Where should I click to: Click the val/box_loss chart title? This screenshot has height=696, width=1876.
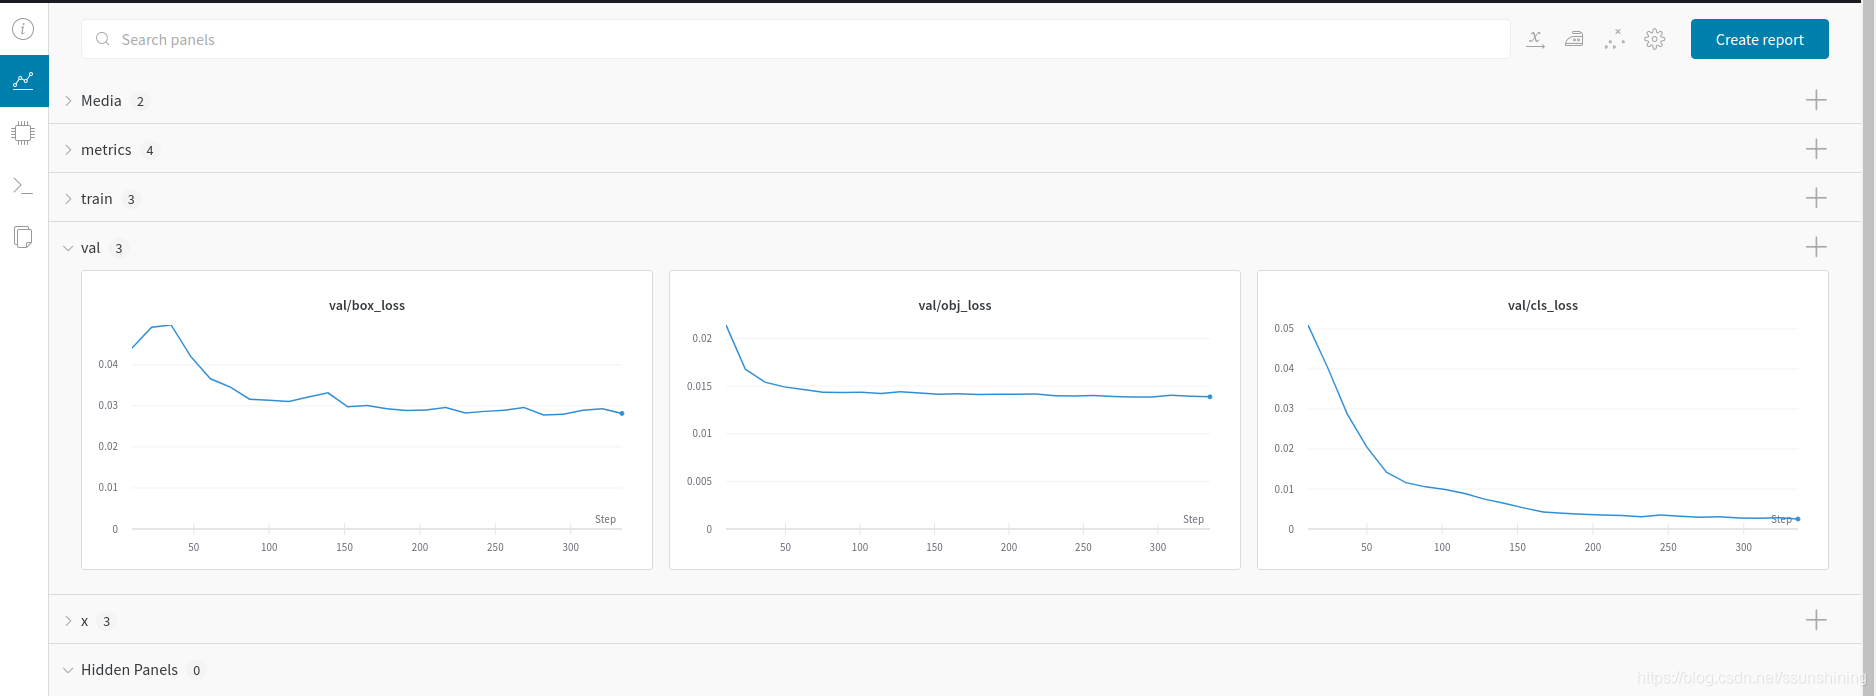click(x=367, y=306)
